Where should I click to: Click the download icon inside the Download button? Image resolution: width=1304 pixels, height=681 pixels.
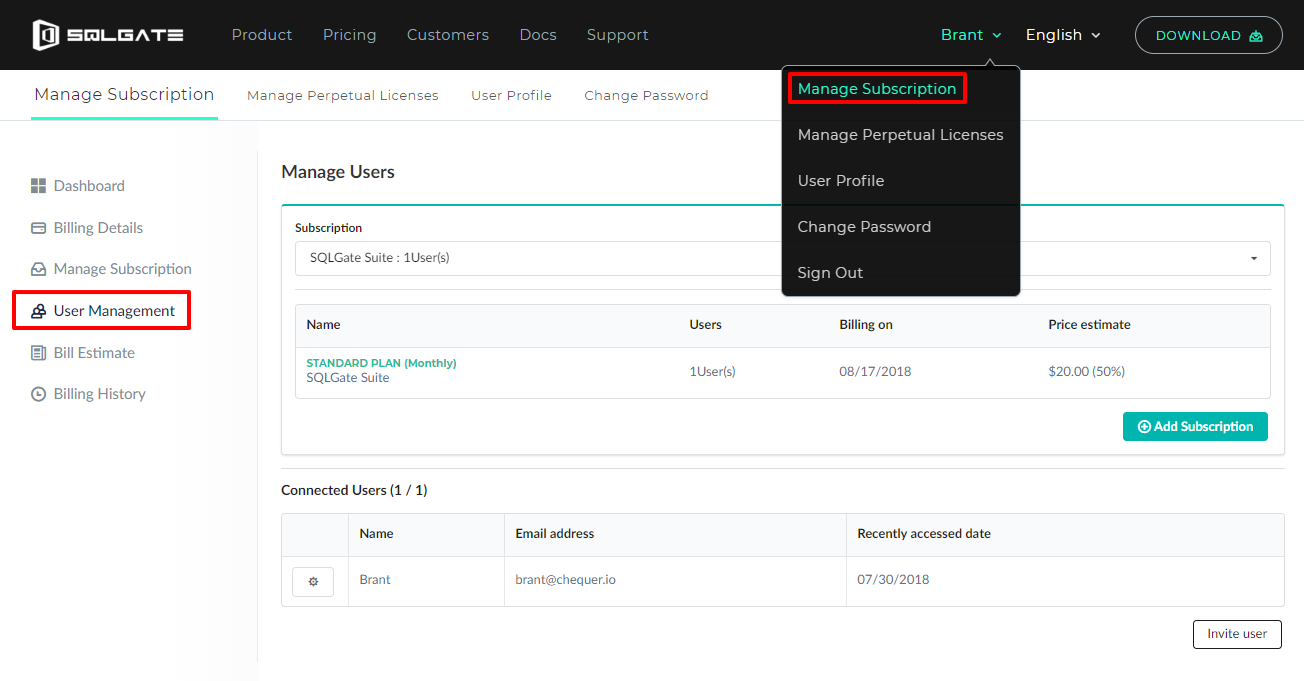point(1256,36)
